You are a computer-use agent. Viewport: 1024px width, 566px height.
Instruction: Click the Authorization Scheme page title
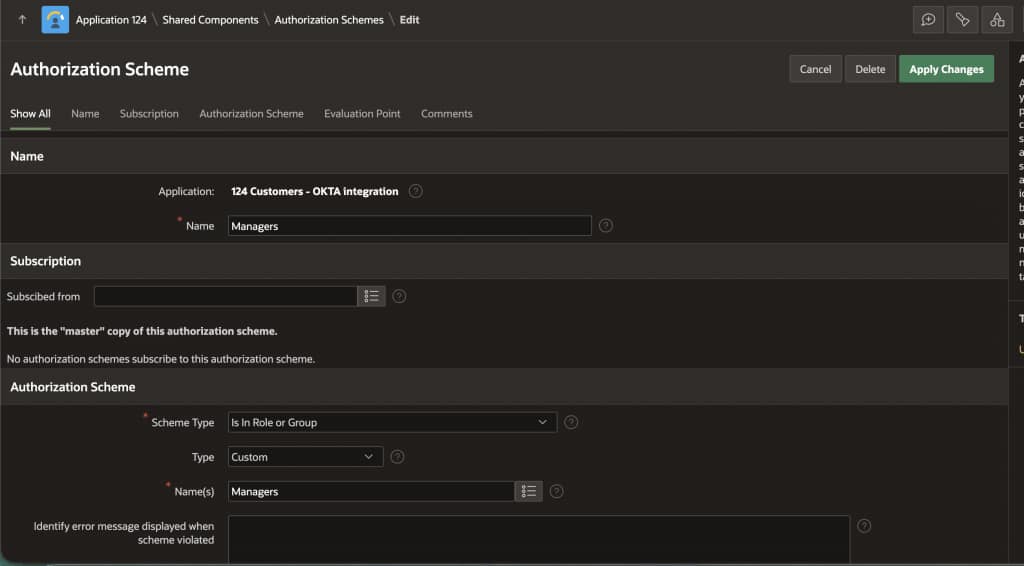pyautogui.click(x=99, y=69)
